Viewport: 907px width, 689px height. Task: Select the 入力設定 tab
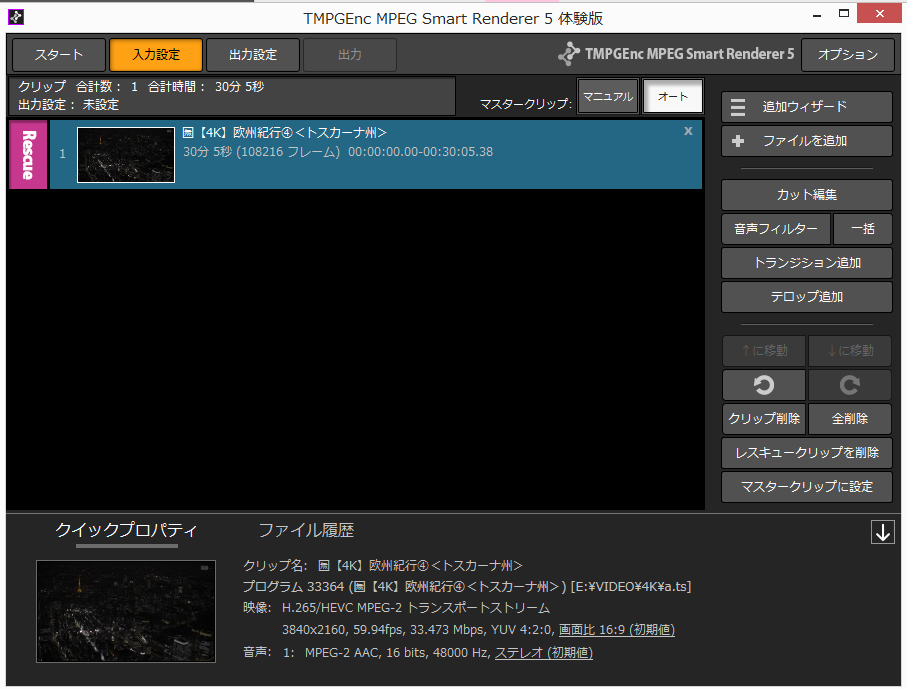click(156, 55)
